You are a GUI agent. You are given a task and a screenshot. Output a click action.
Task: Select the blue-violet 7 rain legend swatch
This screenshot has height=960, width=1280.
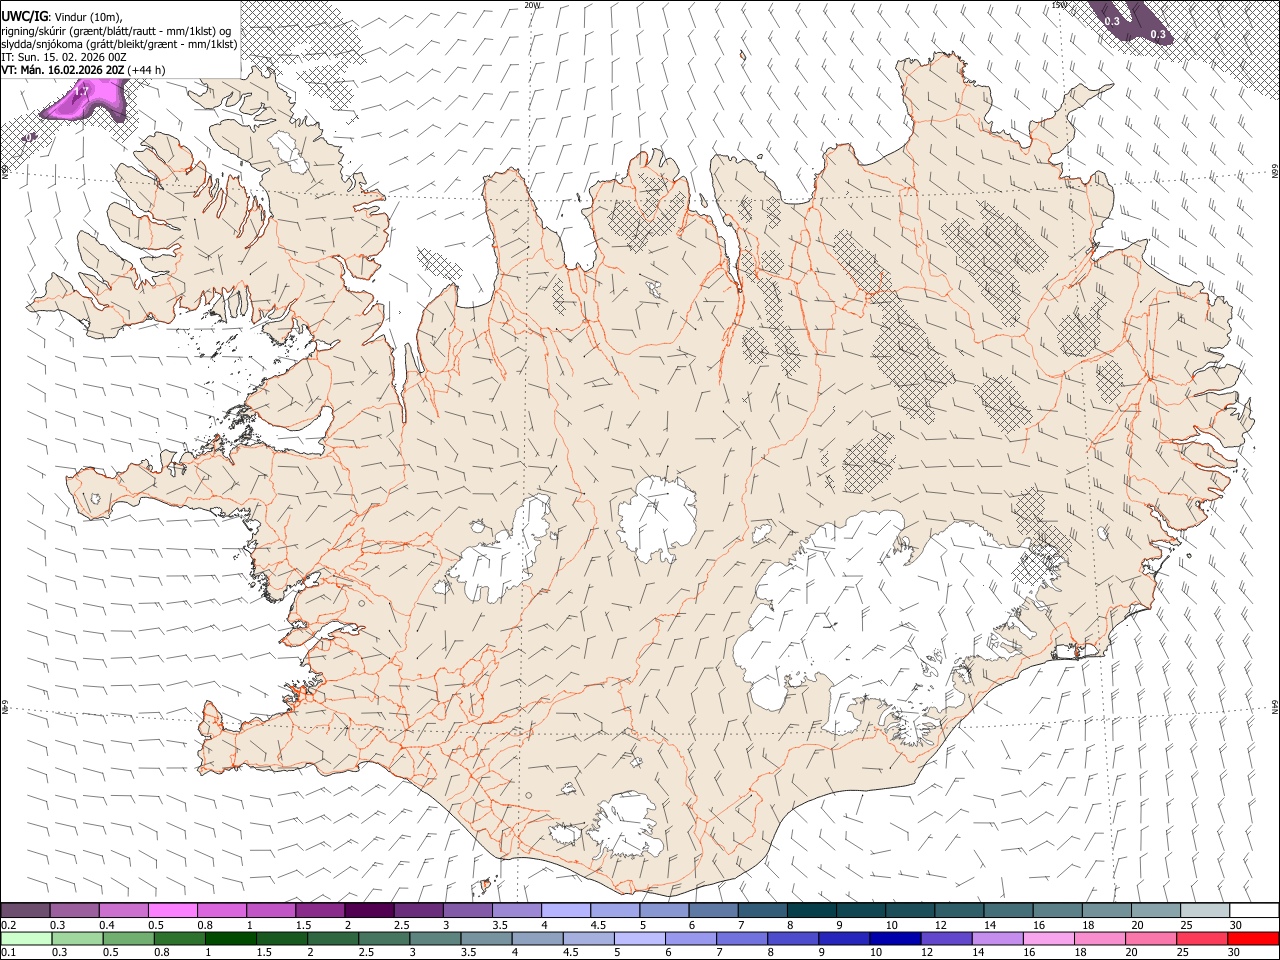point(742,938)
